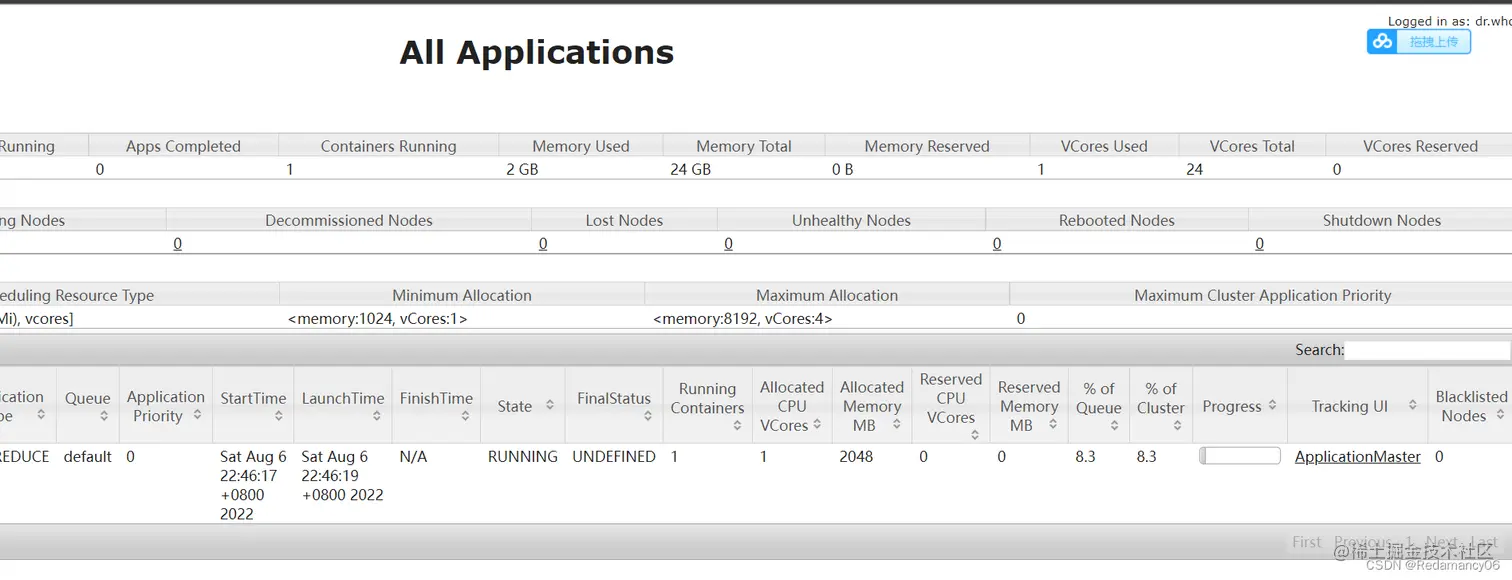Viewport: 1512px width, 580px height.
Task: Click the VCores Used header
Action: tap(1104, 146)
